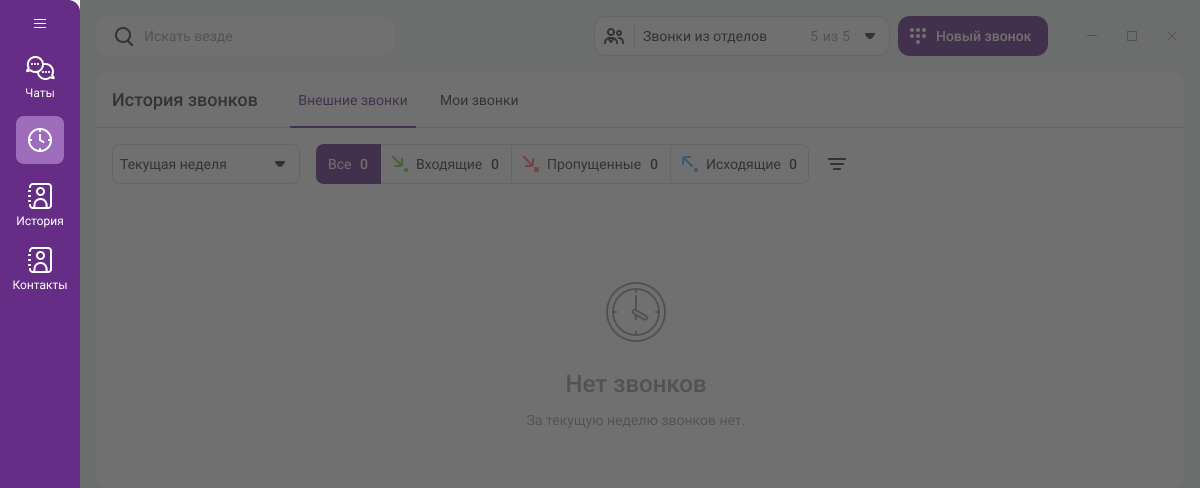Expand the Текущая неделя period dropdown
Screen dimensions: 1200x488
click(205, 164)
